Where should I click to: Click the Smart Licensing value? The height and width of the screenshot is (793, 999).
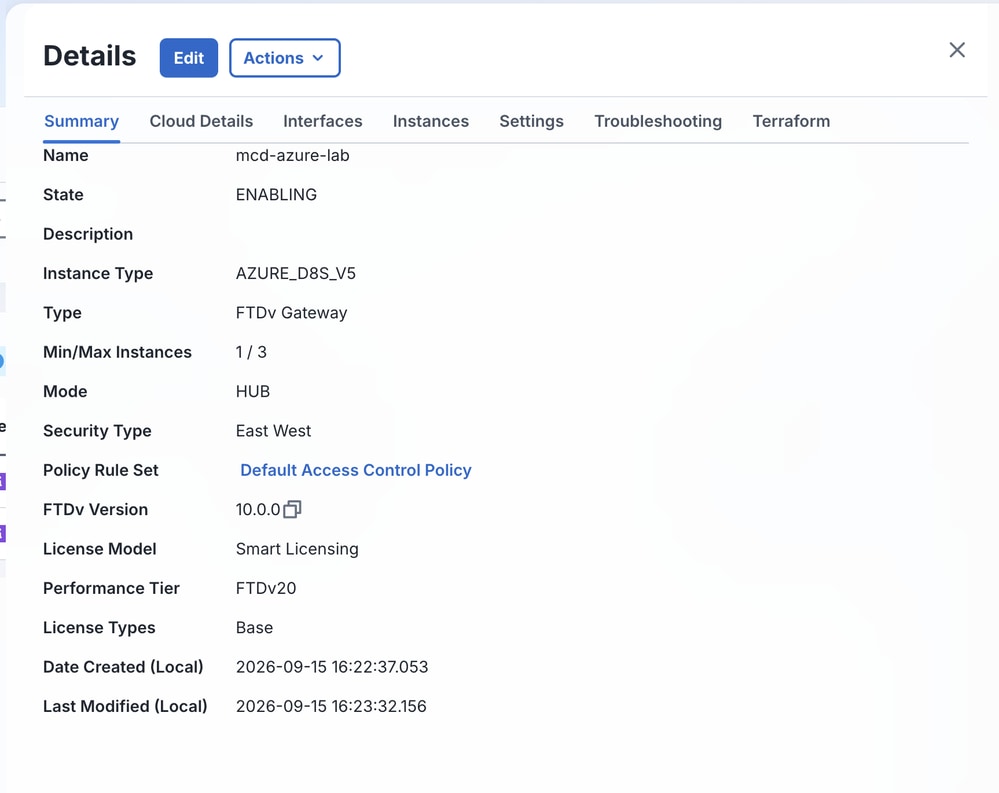297,549
